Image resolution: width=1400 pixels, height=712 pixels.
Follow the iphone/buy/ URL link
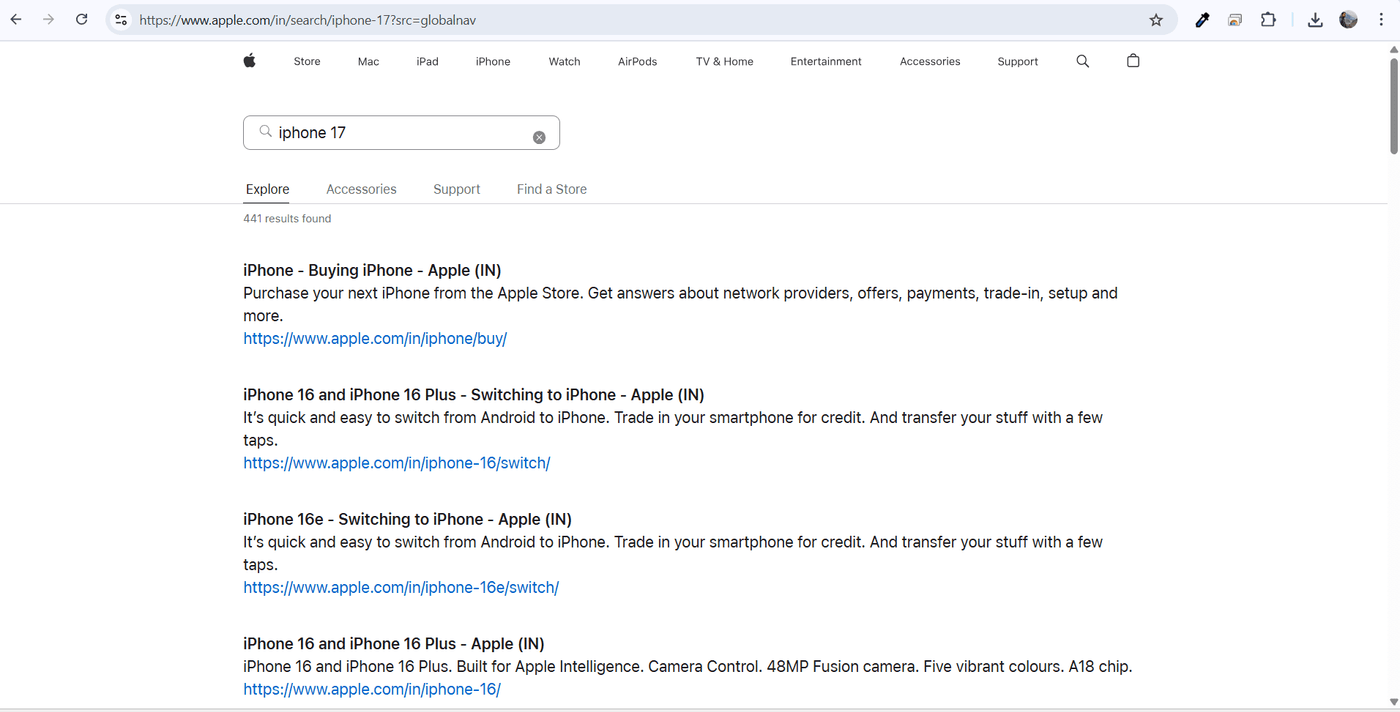(375, 338)
